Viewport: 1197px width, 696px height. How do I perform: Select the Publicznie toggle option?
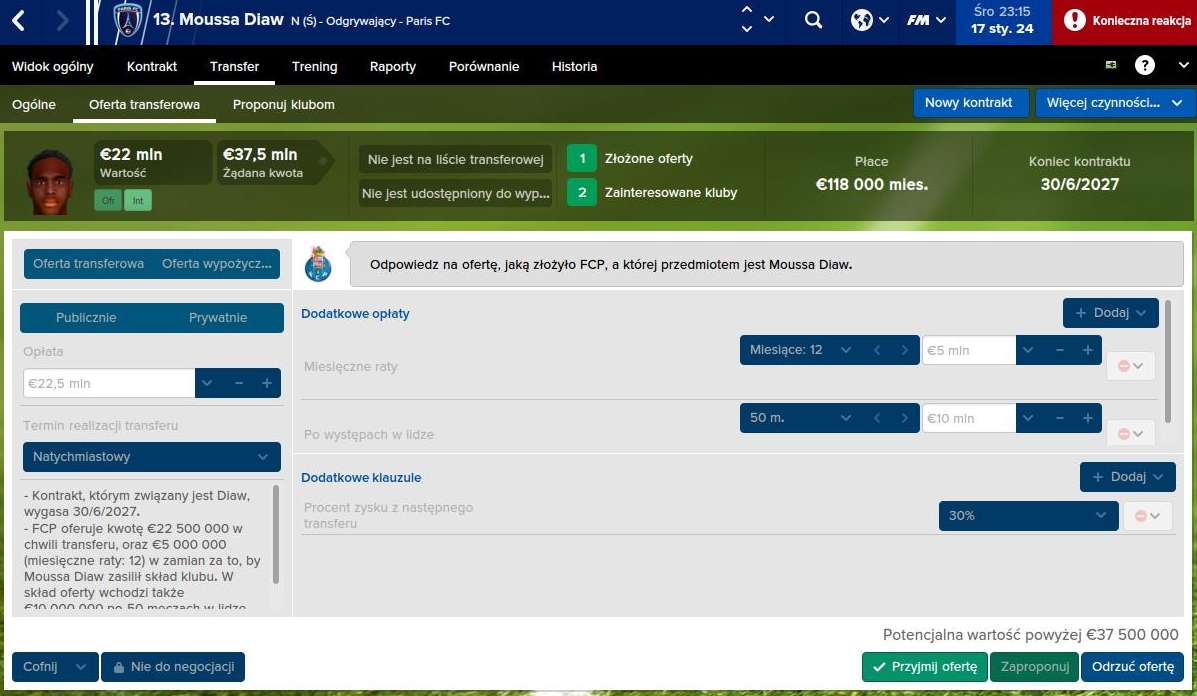(86, 318)
